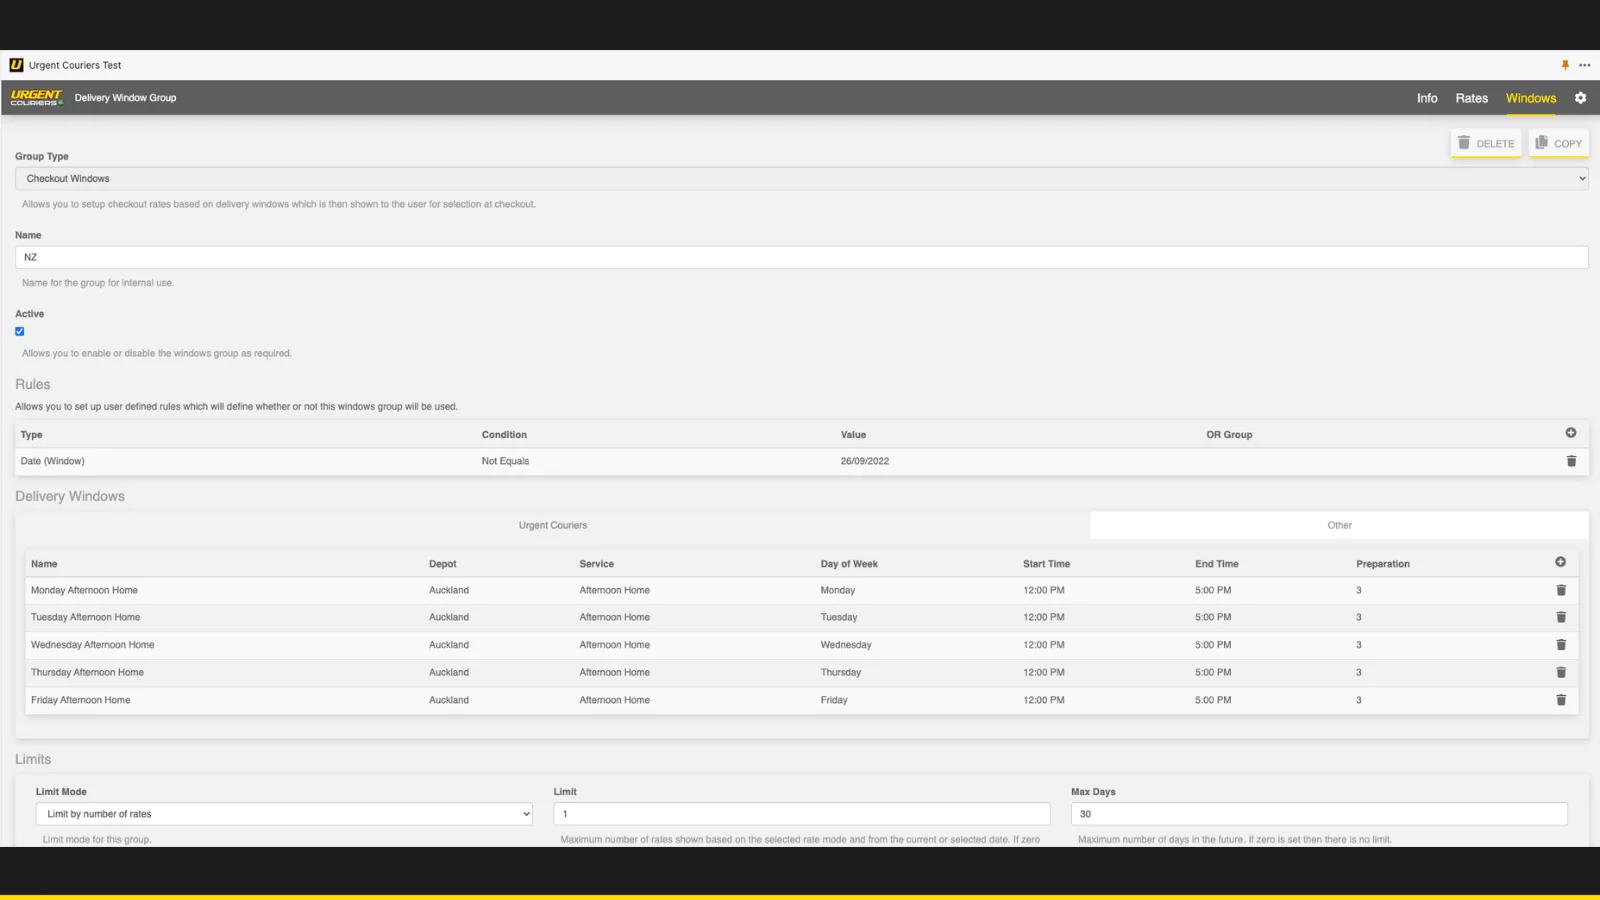
Task: Delete the Date (Window) rule
Action: pyautogui.click(x=1571, y=461)
